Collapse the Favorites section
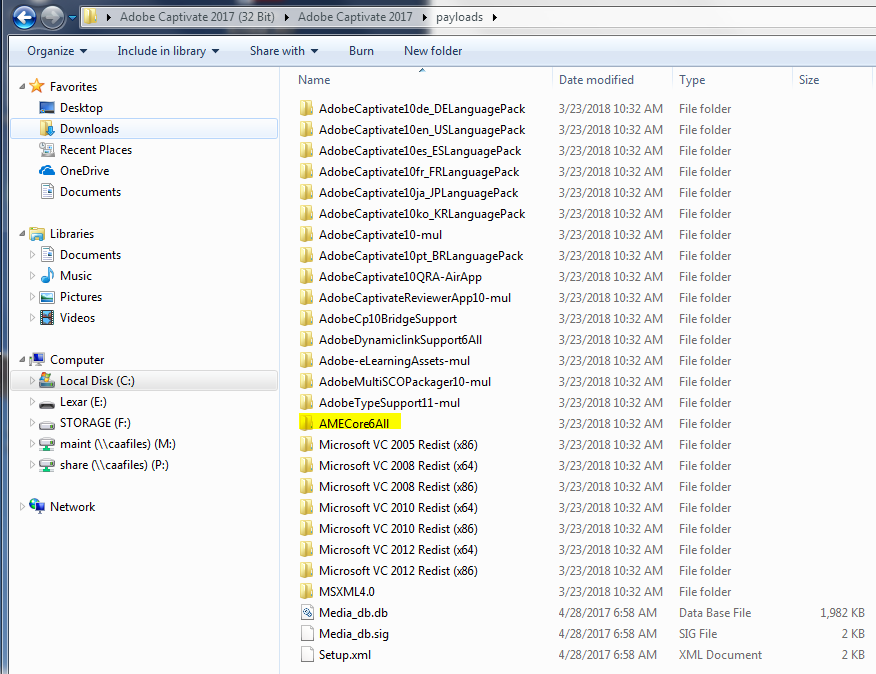The image size is (876, 674). [22, 87]
